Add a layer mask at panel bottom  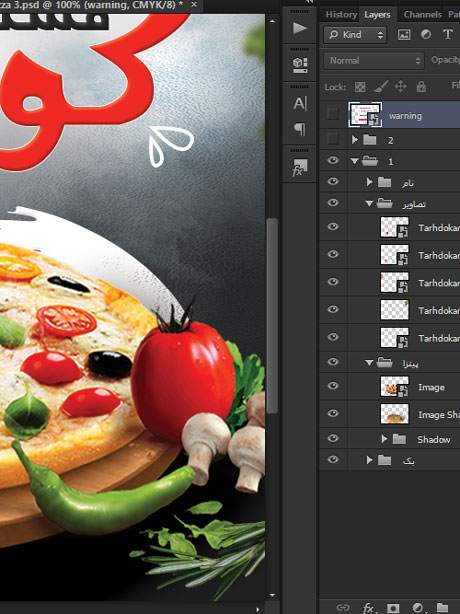(393, 607)
